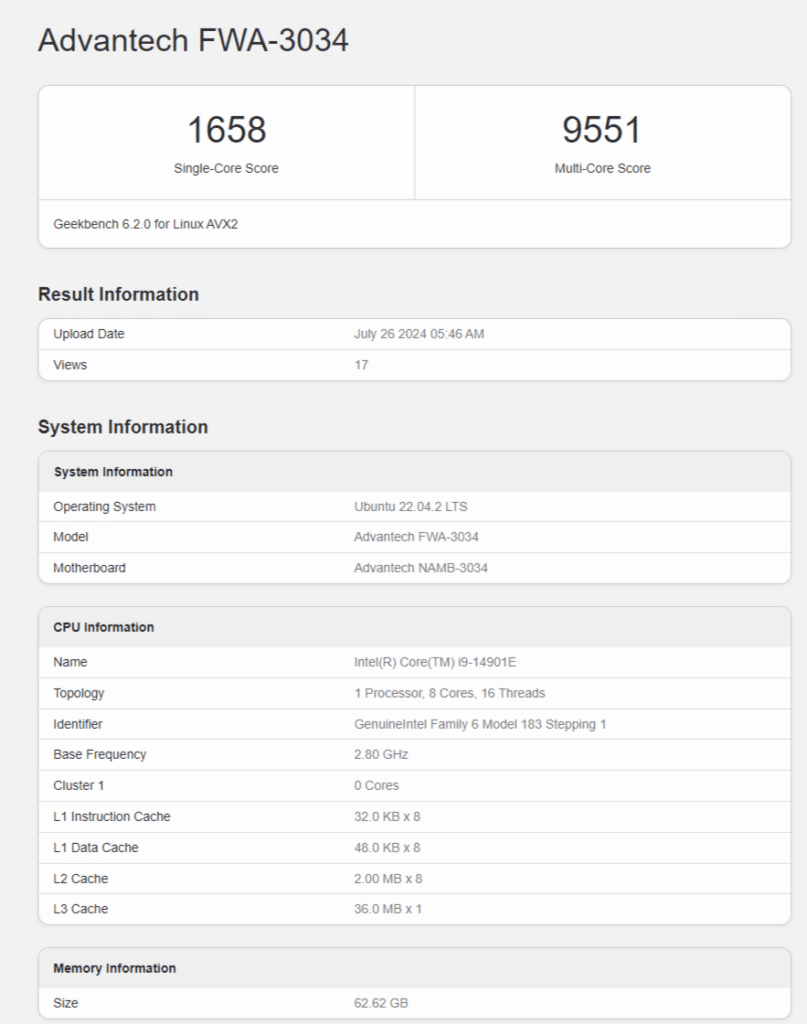Viewport: 807px width, 1024px height.
Task: Select the Ubuntu 22.04.2 LTS value
Action: pyautogui.click(x=411, y=507)
